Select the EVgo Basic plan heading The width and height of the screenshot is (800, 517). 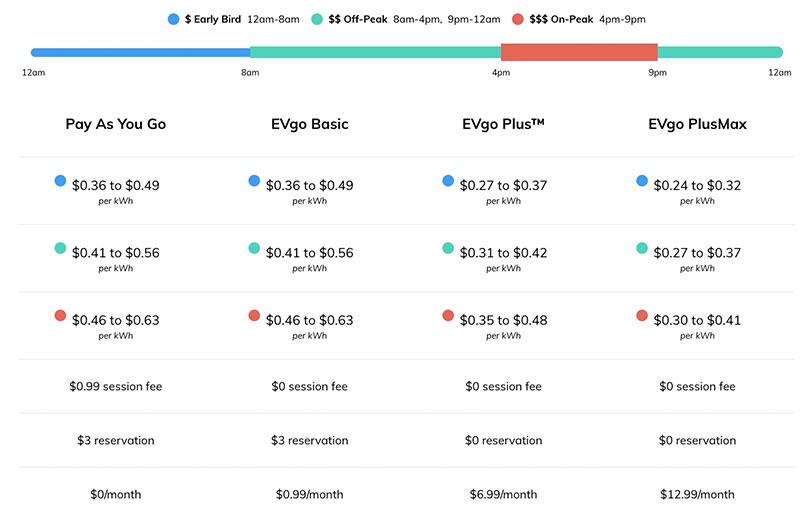[309, 125]
